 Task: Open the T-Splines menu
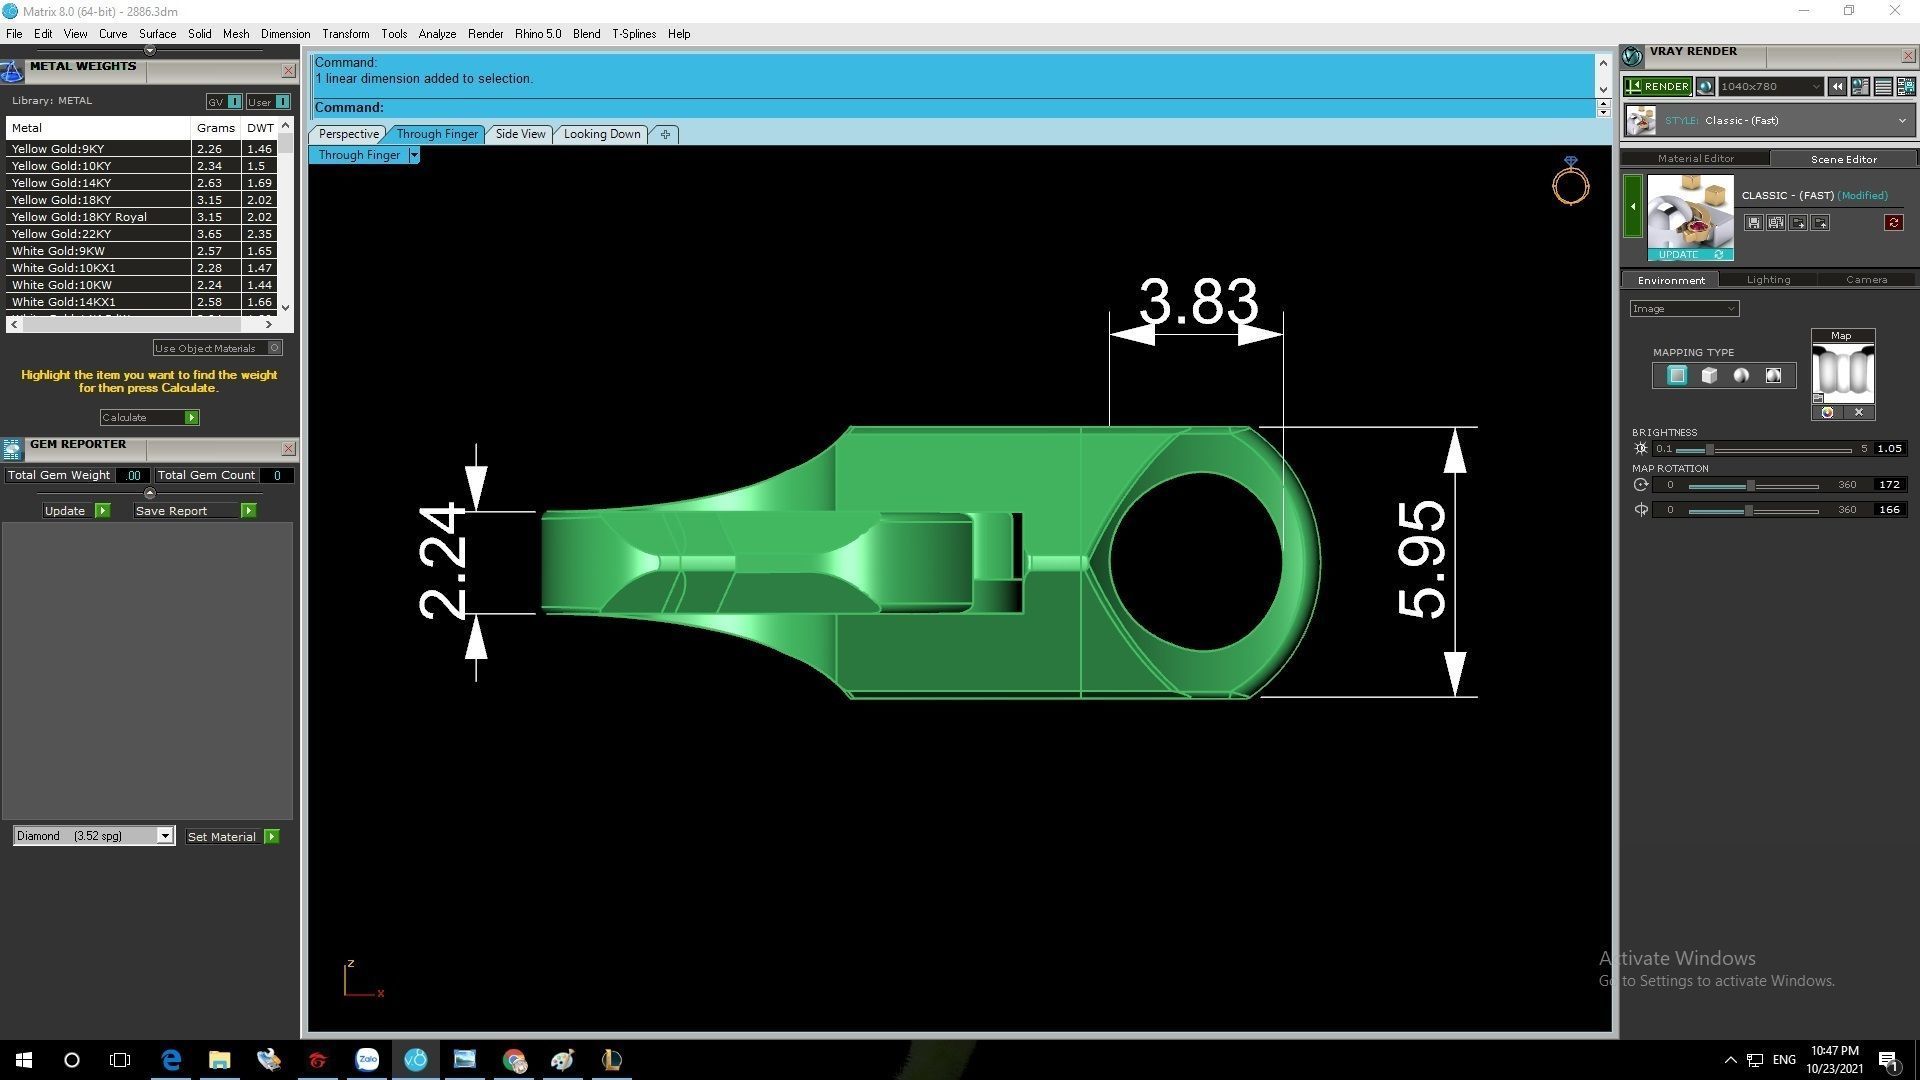click(x=634, y=34)
